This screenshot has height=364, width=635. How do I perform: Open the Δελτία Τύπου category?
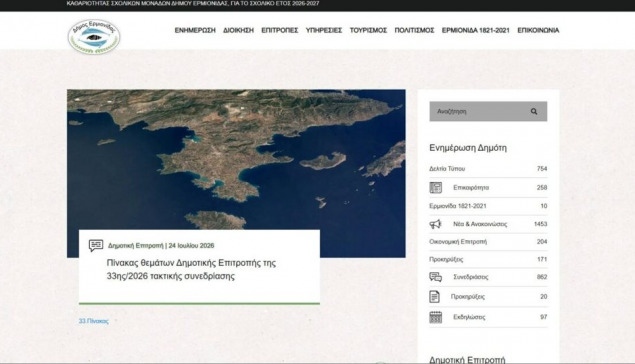(447, 169)
